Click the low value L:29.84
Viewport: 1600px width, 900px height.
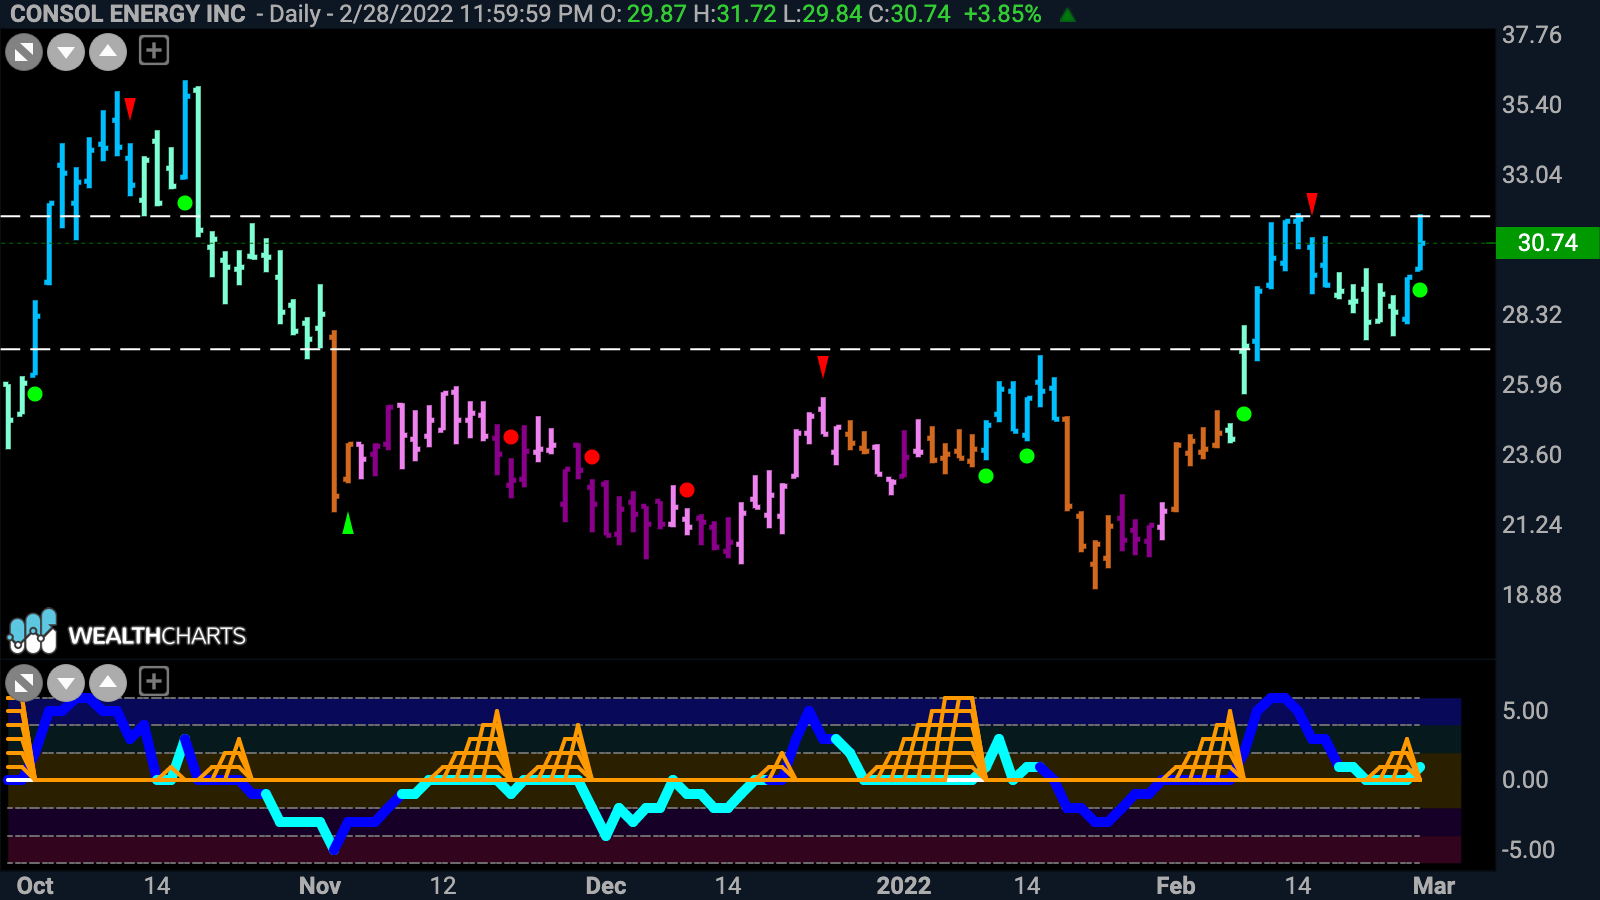click(822, 14)
